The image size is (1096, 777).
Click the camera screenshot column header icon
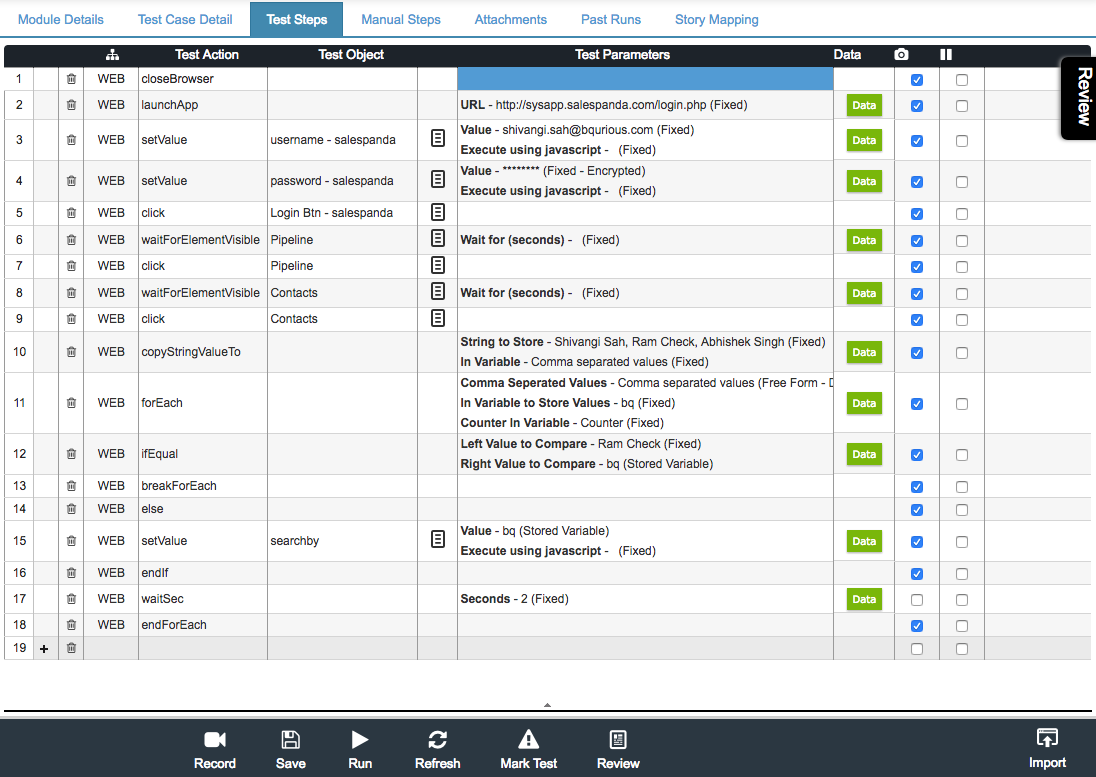[x=901, y=55]
